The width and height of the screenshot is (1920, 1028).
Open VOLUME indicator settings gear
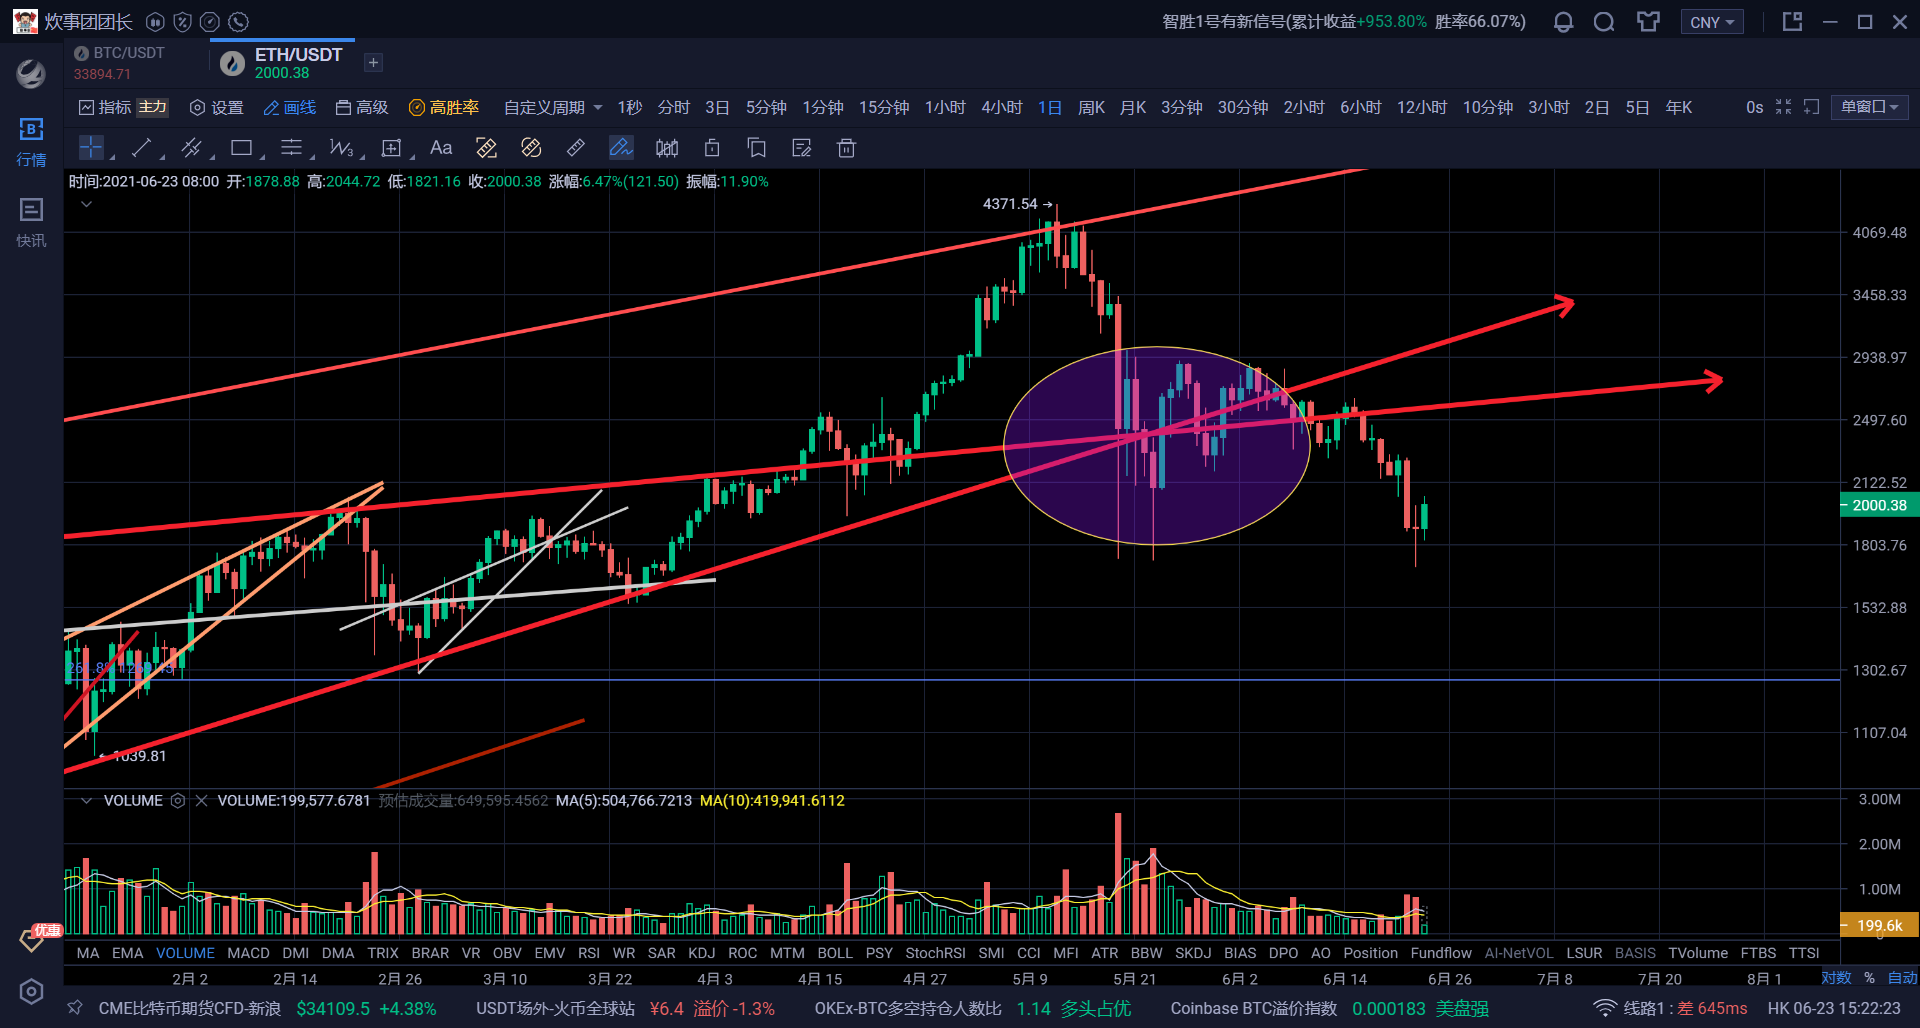pyautogui.click(x=178, y=800)
